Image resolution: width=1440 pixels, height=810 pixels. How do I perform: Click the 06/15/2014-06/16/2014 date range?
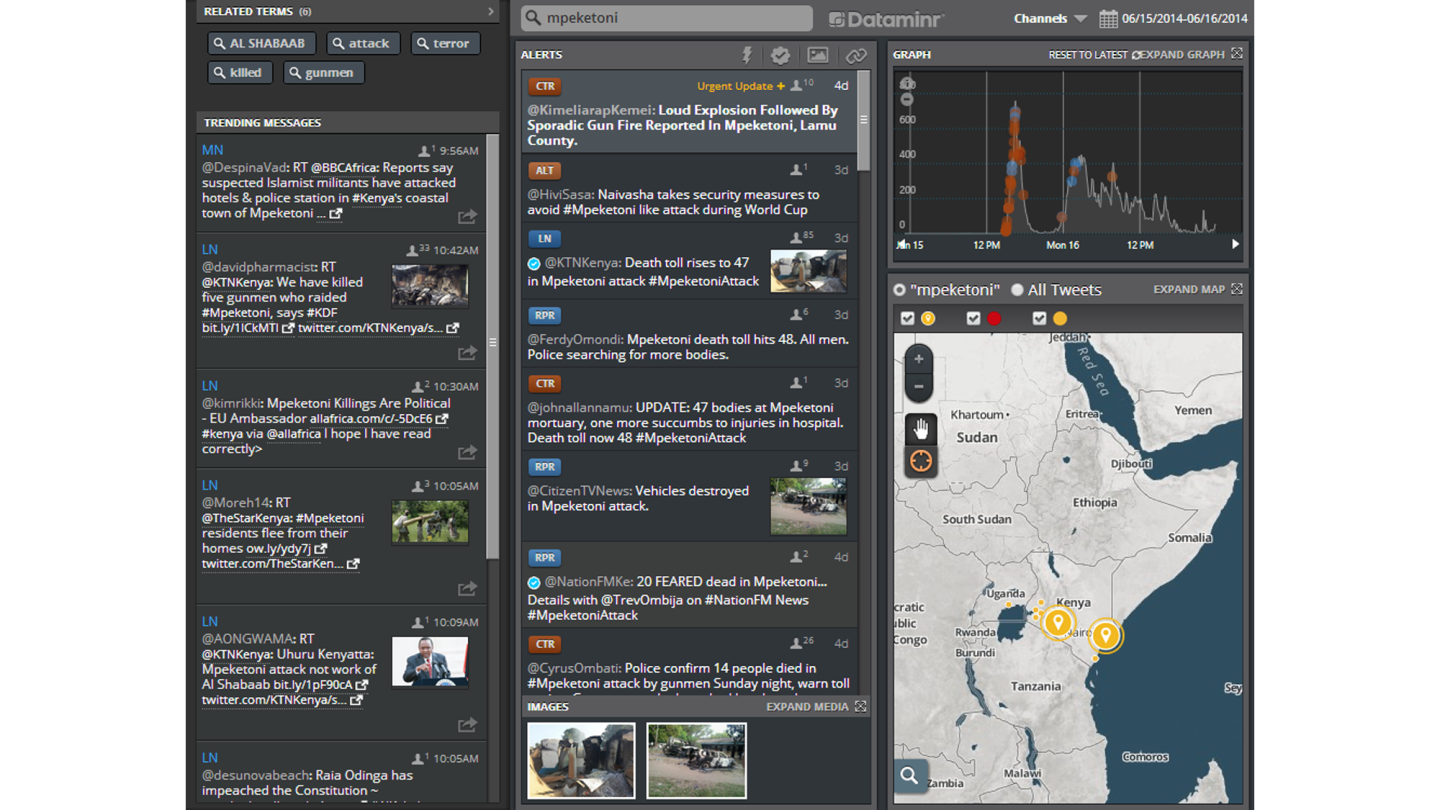pos(1185,18)
